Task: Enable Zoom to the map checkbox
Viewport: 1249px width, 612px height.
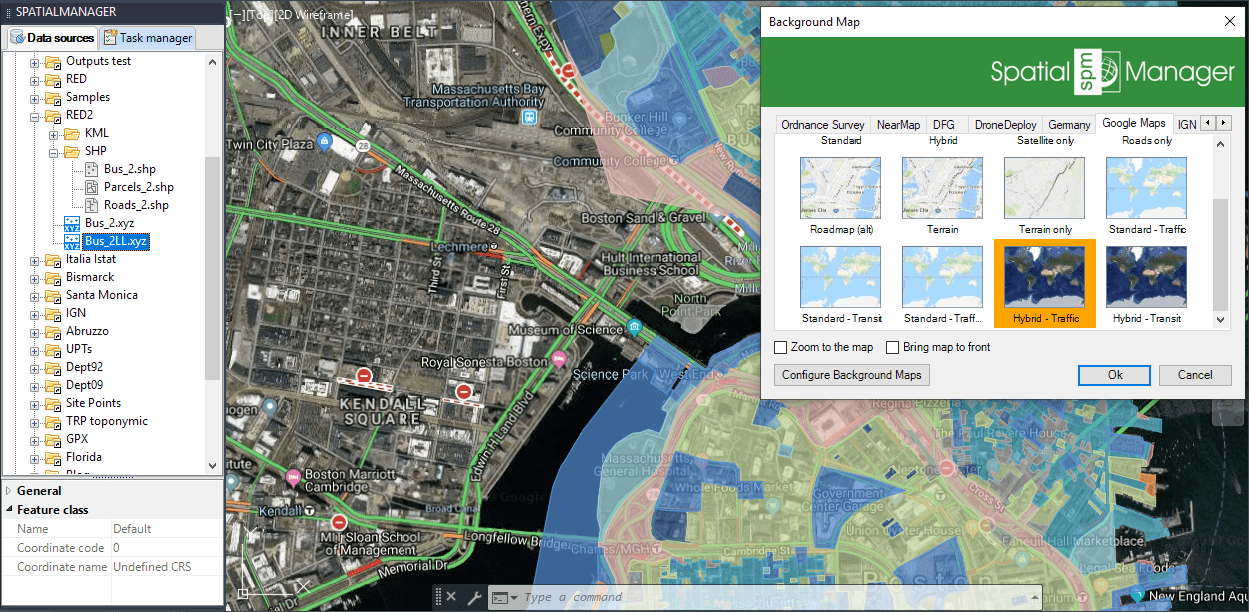Action: (x=780, y=347)
